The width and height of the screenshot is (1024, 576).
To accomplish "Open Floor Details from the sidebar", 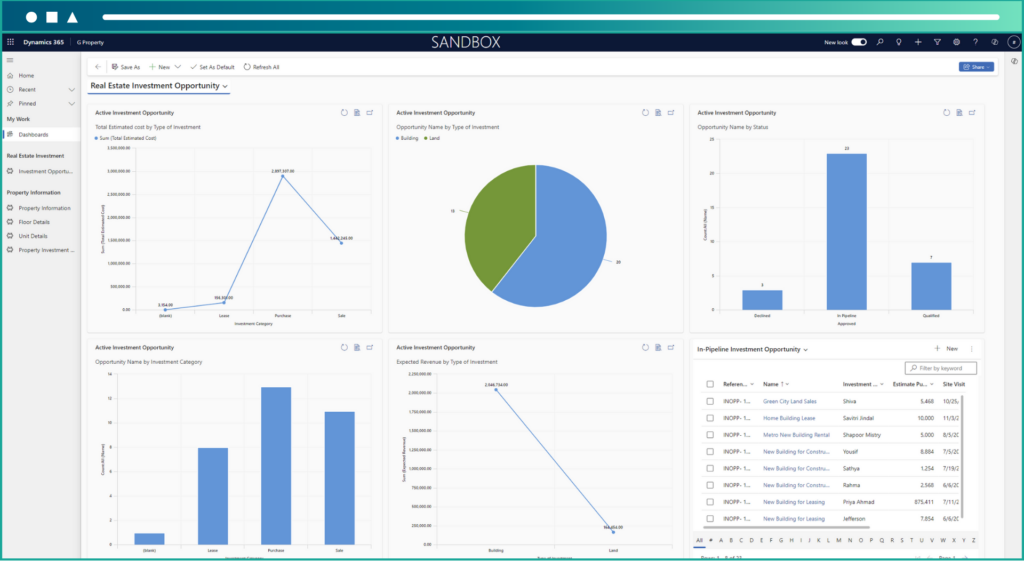I will coord(34,222).
